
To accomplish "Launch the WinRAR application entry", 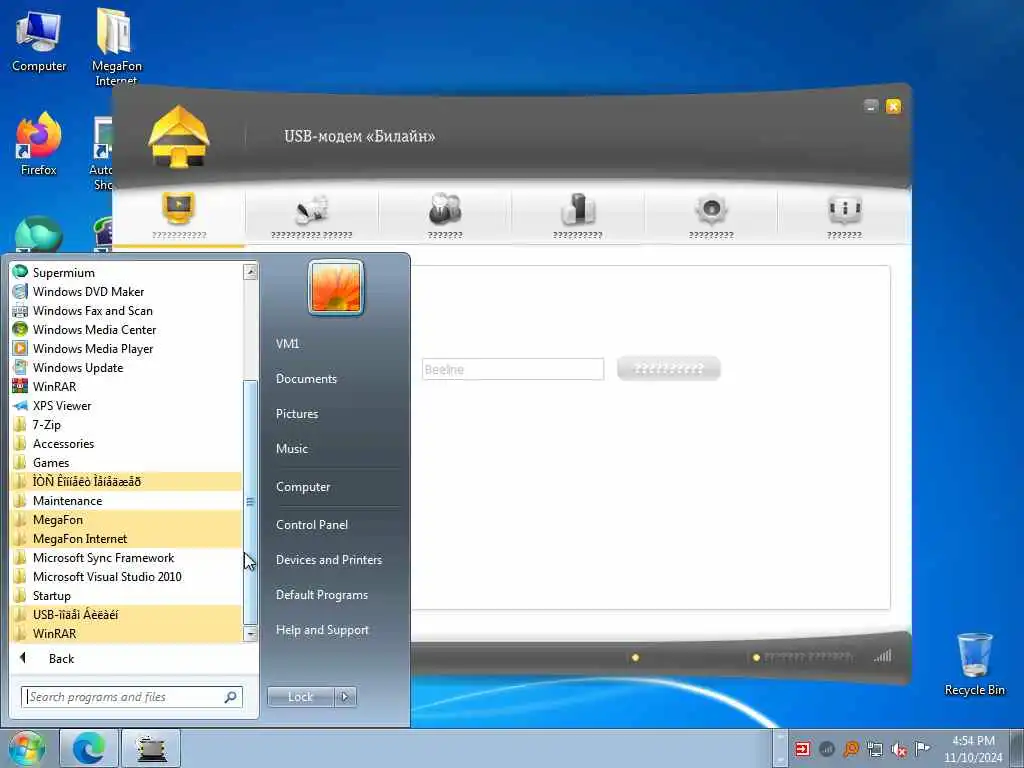I will coord(126,386).
